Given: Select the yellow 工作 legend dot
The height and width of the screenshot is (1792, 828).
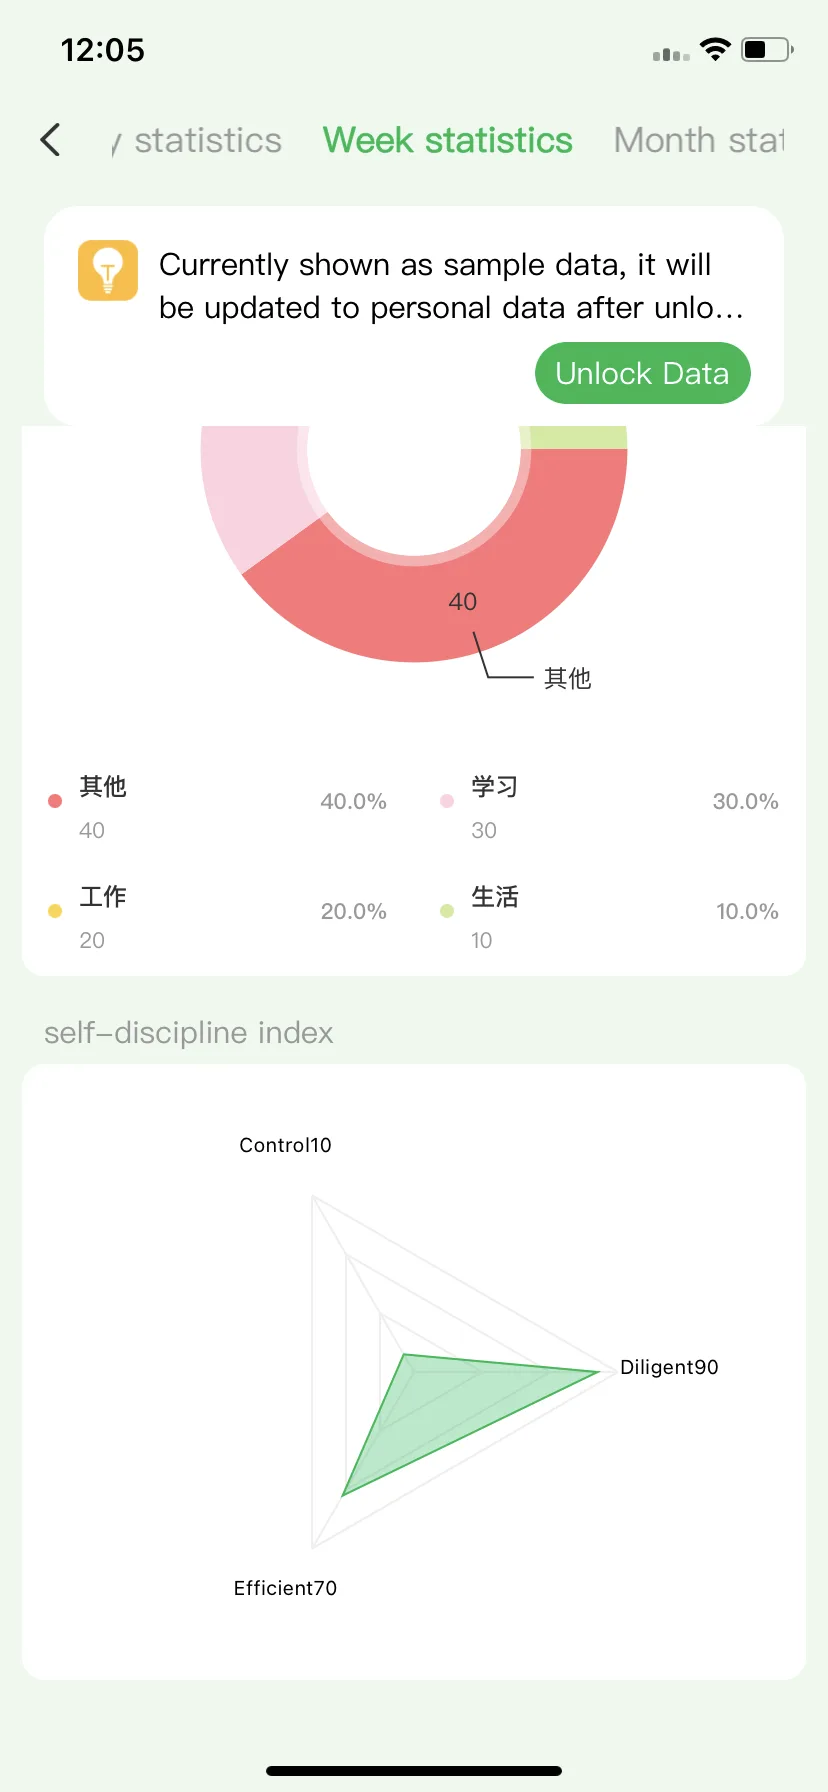Looking at the screenshot, I should [55, 911].
